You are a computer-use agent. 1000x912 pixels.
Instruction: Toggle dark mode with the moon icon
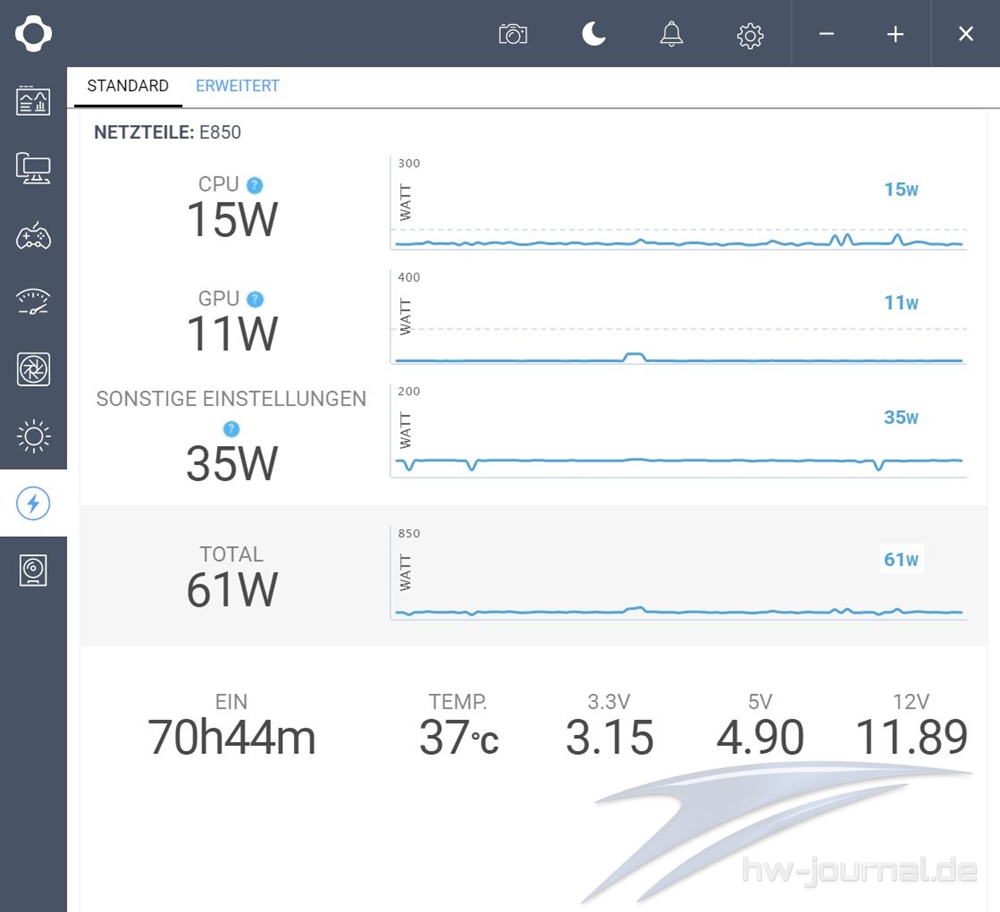(593, 33)
